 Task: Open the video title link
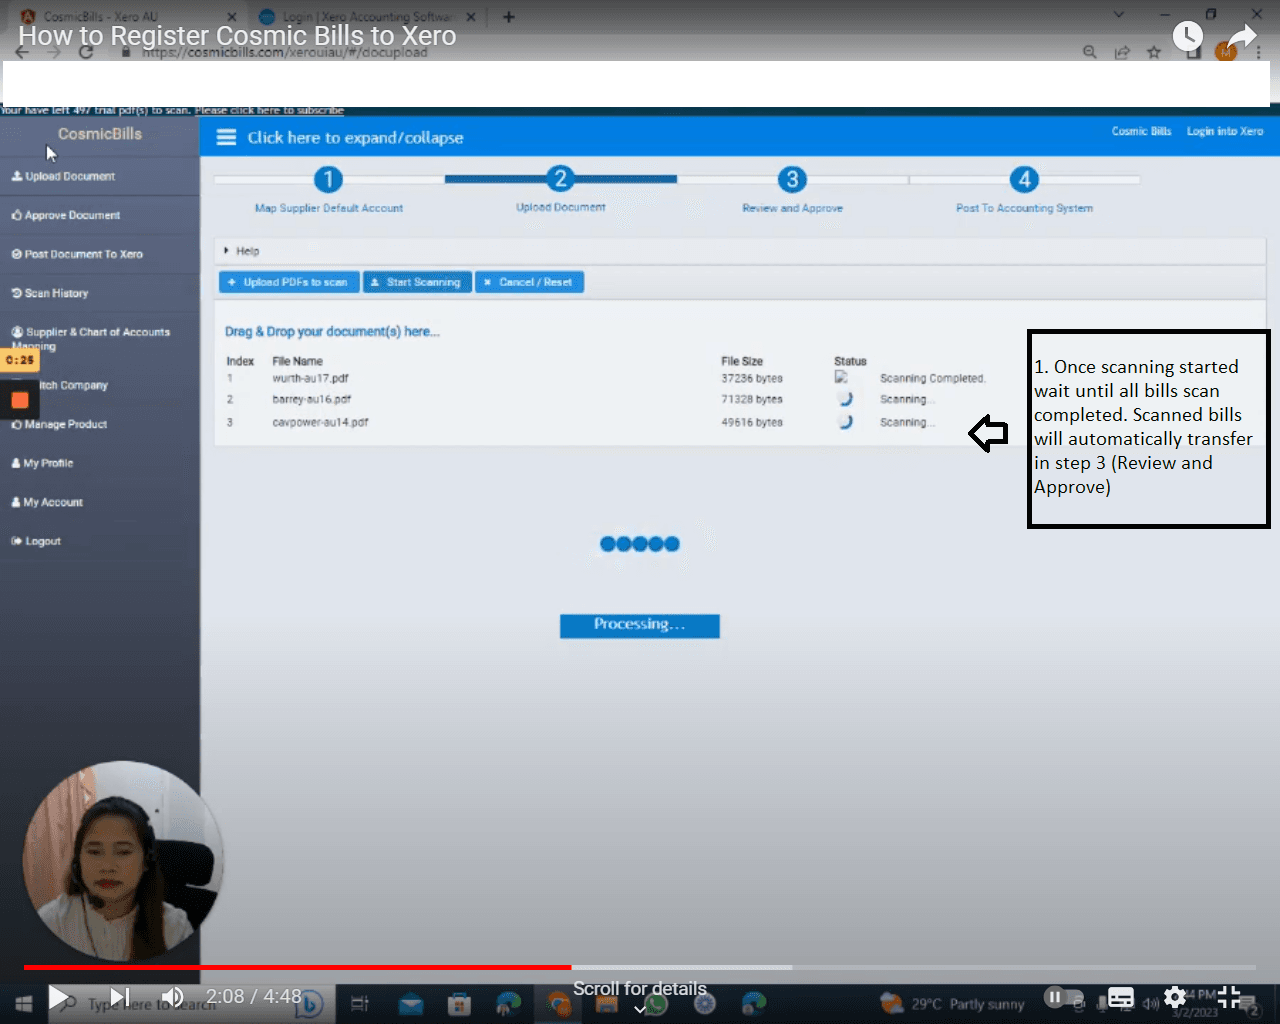point(237,36)
